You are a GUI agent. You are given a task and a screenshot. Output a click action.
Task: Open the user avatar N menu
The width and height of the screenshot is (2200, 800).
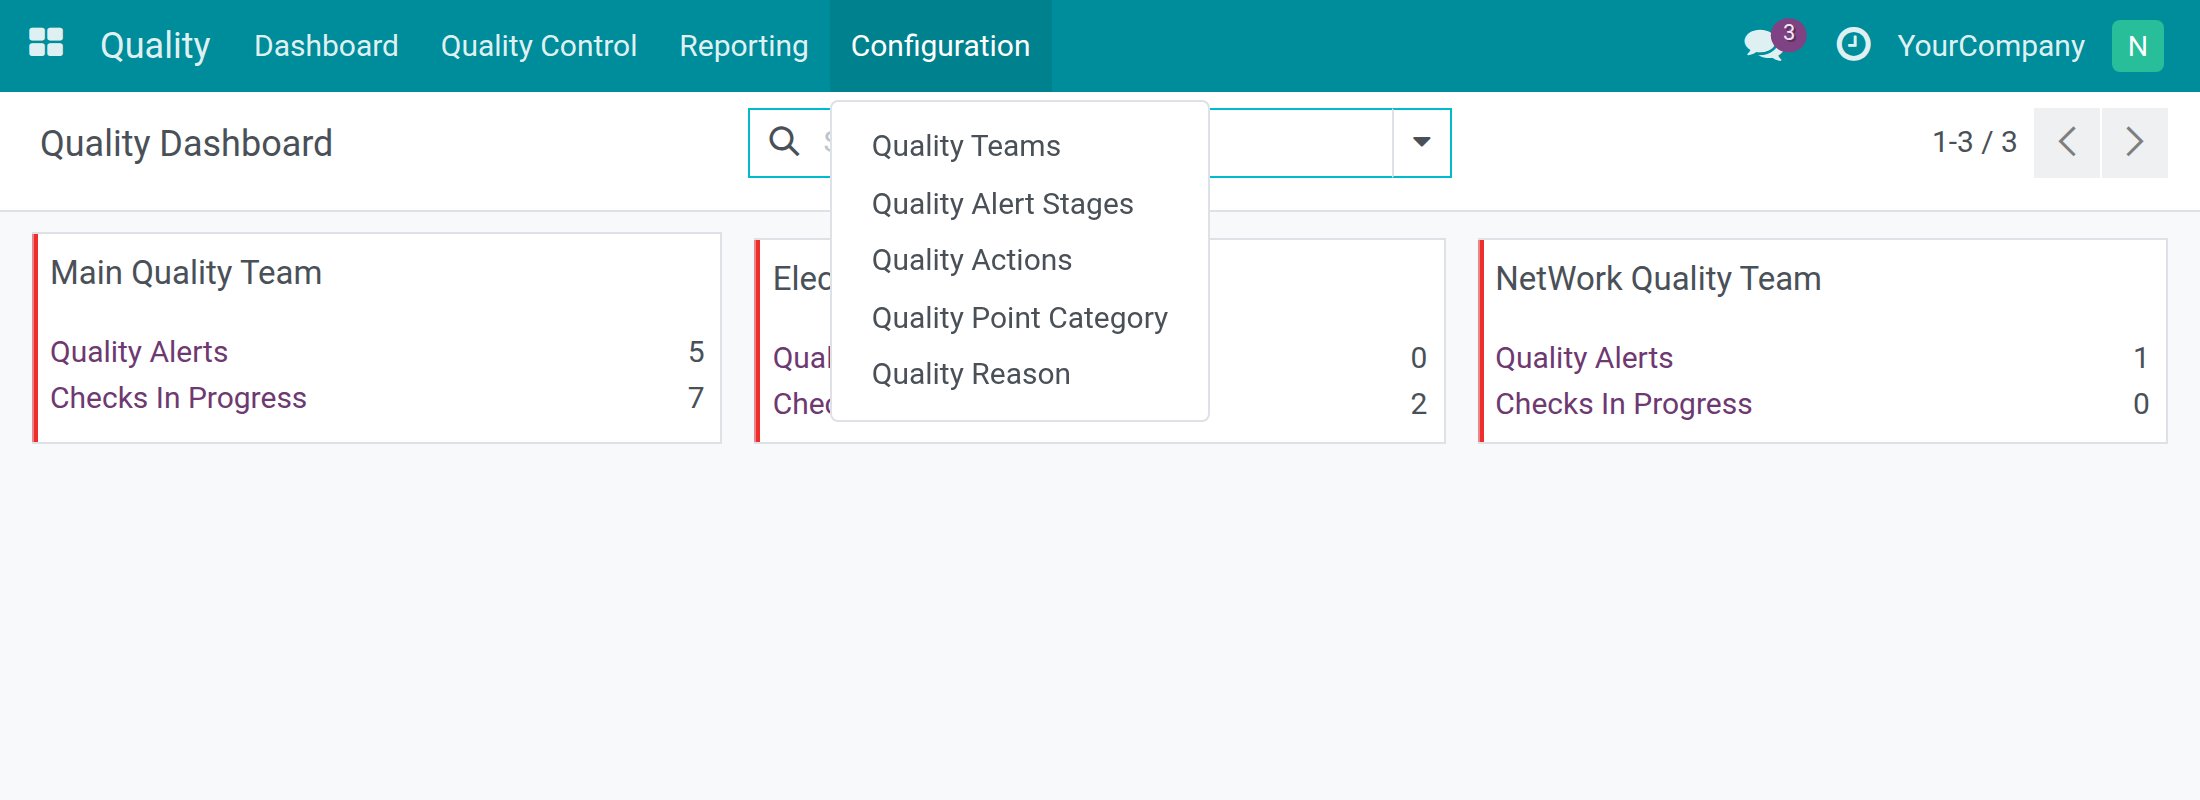[2137, 46]
